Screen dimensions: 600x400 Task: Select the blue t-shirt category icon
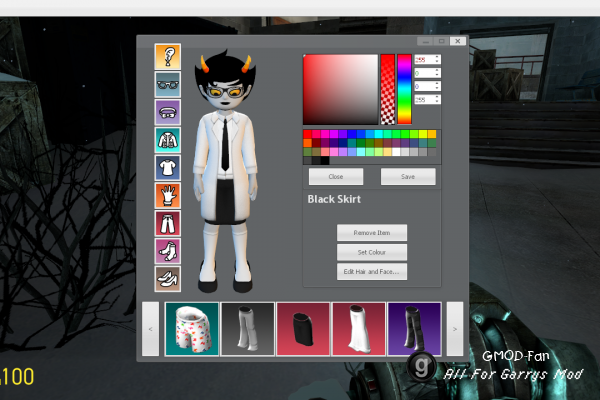point(168,168)
